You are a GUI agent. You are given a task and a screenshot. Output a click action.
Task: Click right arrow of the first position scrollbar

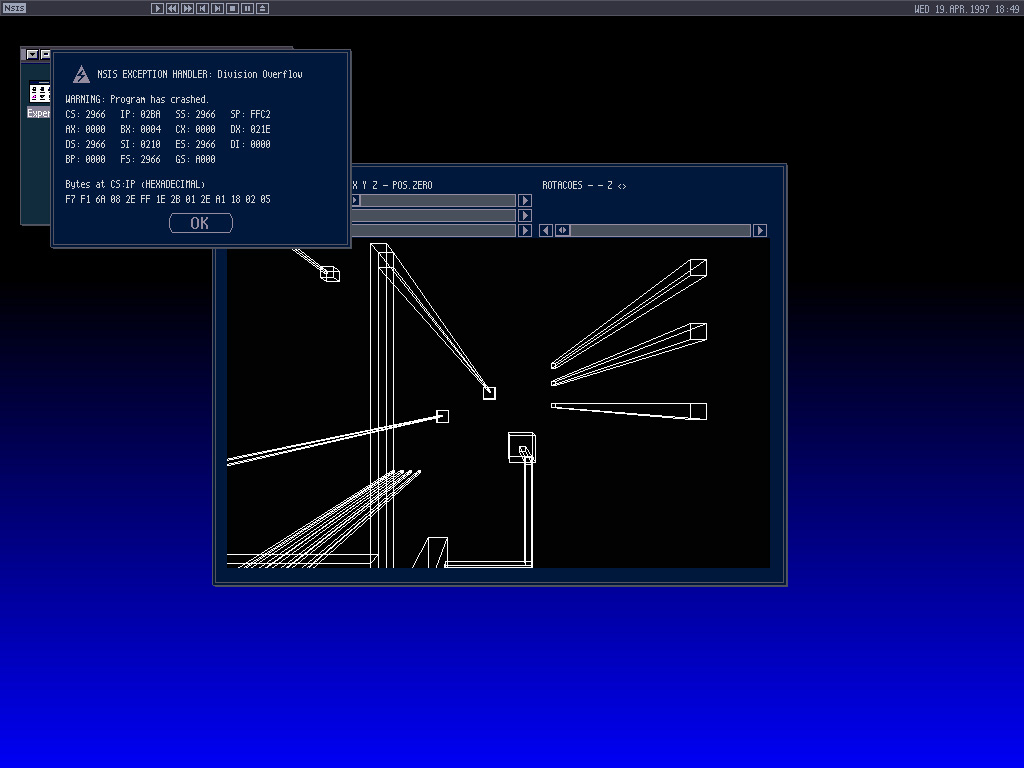(x=525, y=200)
